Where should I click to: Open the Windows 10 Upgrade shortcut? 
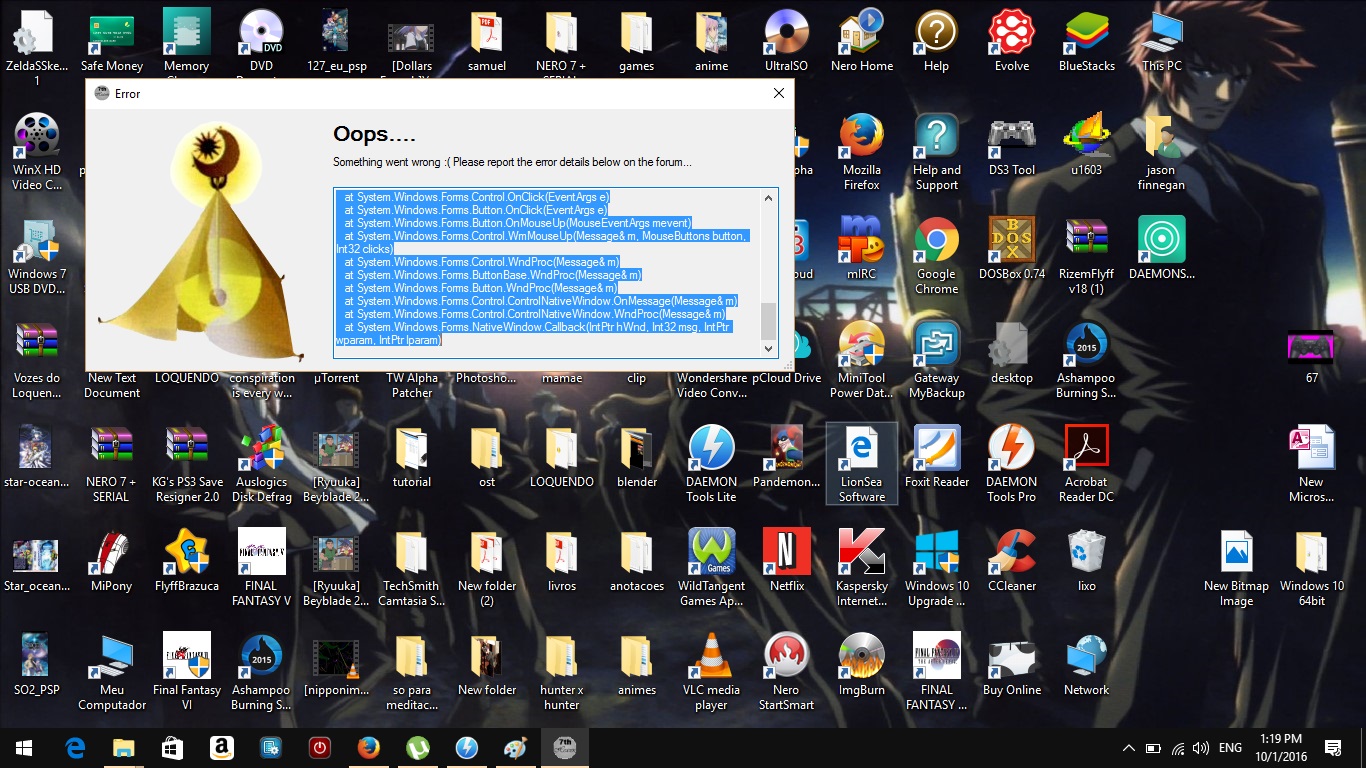[937, 569]
